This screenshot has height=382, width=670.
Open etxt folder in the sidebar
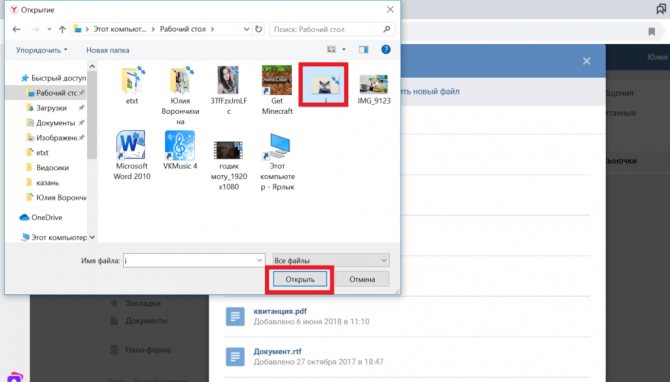(38, 153)
